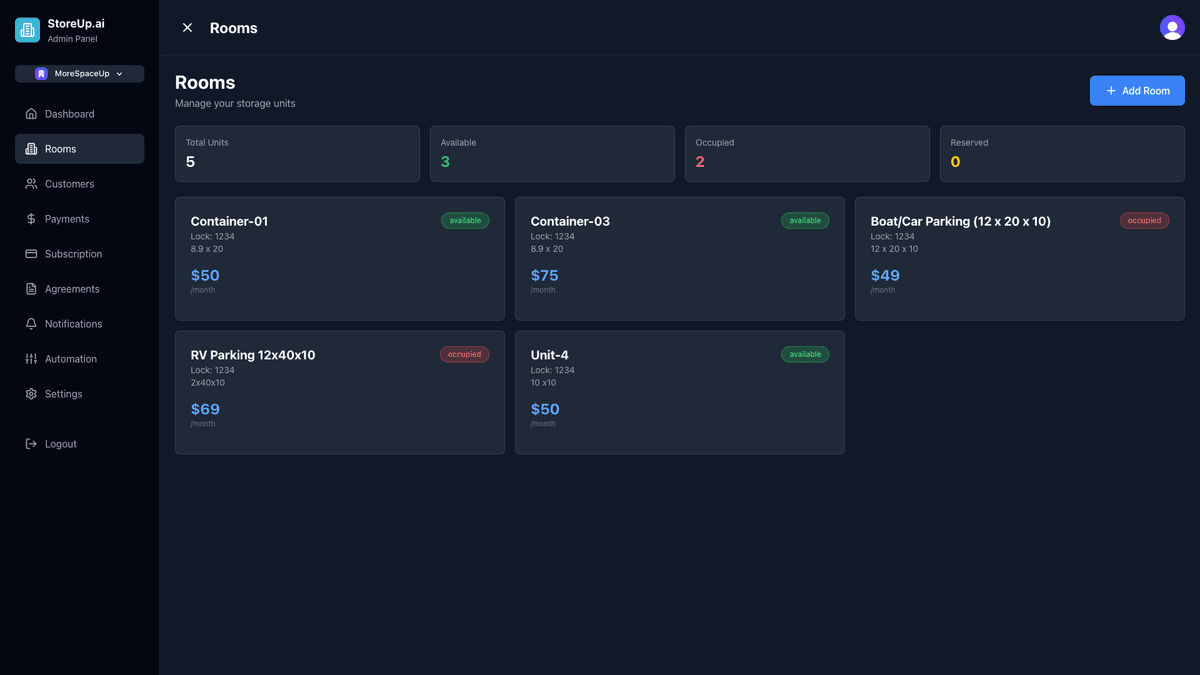Open the user profile avatar
1200x675 pixels.
coord(1172,28)
